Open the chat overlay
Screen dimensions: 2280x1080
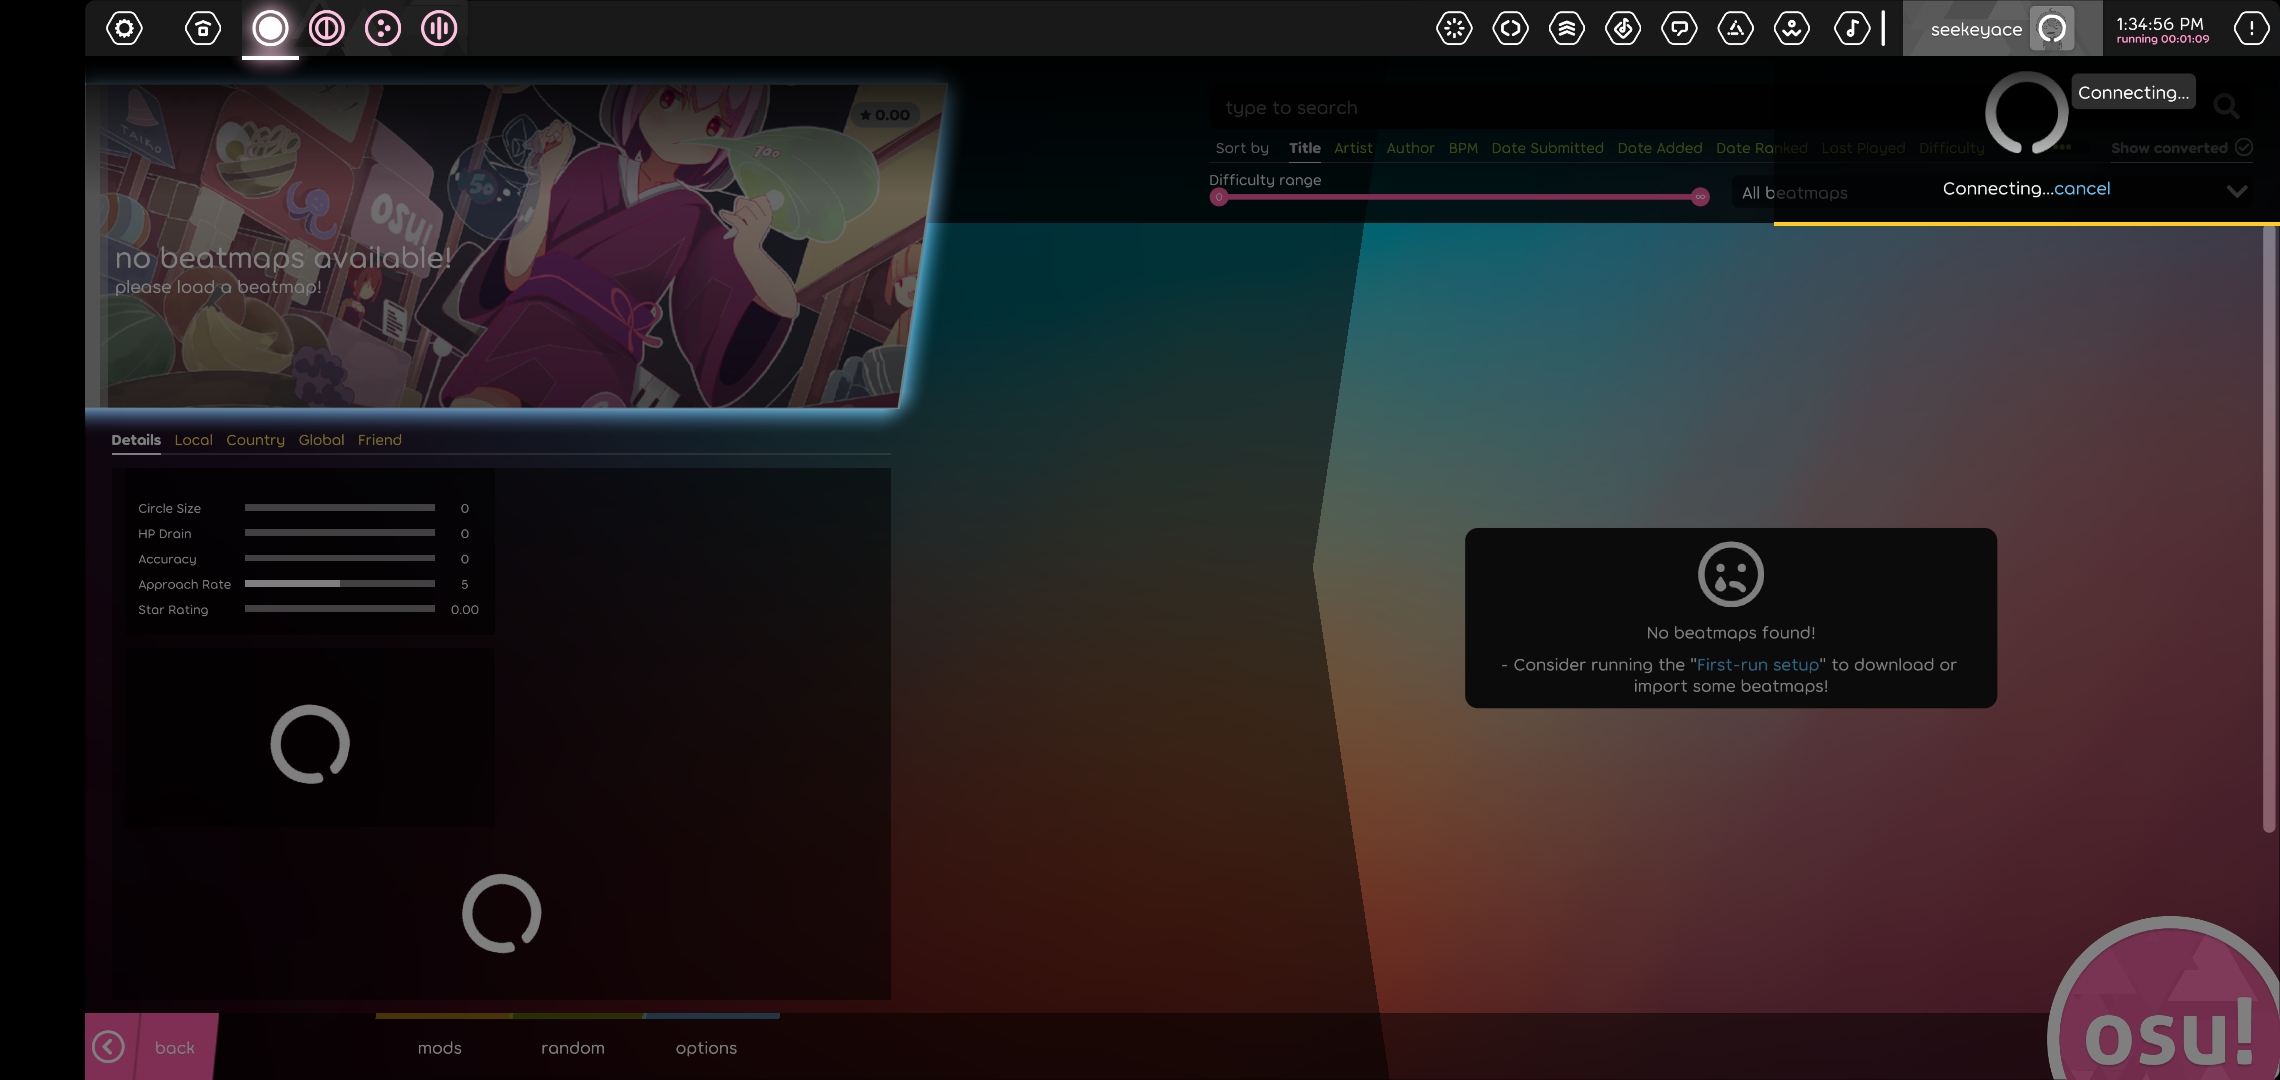pyautogui.click(x=1680, y=28)
